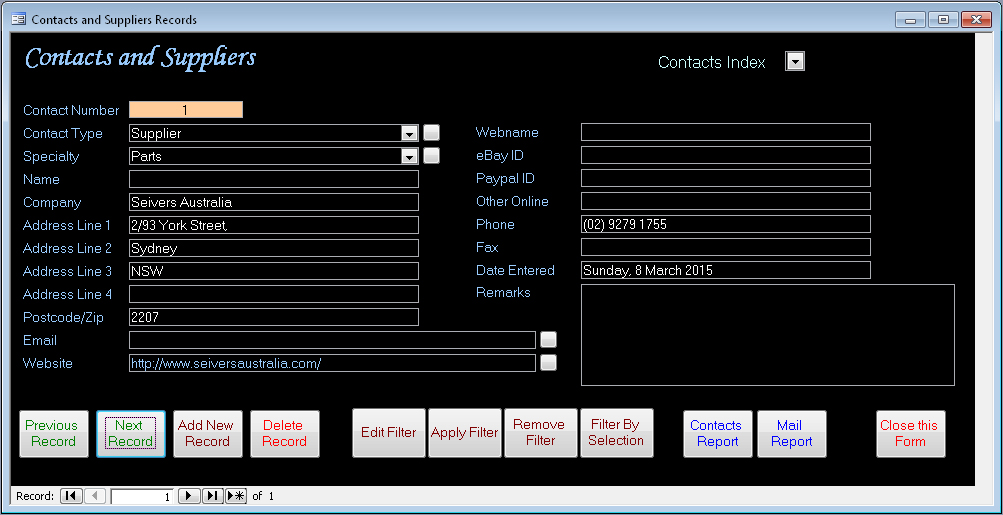Click the empty eBay ID field
Screen dimensions: 1003x515
[x=726, y=155]
